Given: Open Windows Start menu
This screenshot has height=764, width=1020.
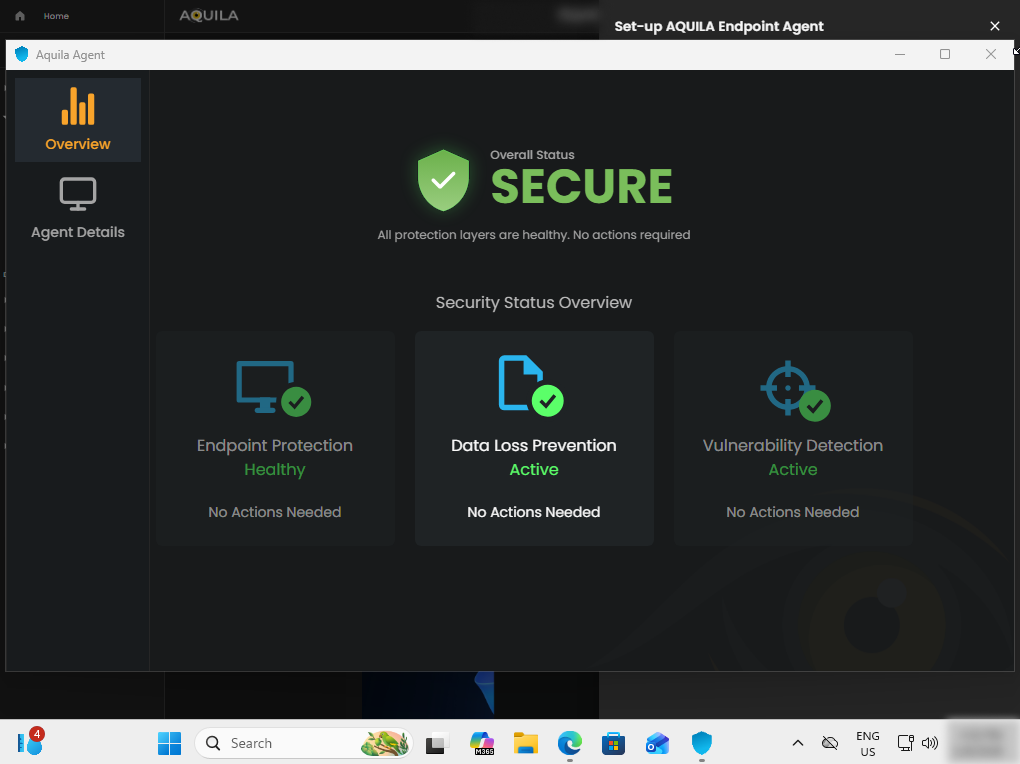Looking at the screenshot, I should (170, 743).
